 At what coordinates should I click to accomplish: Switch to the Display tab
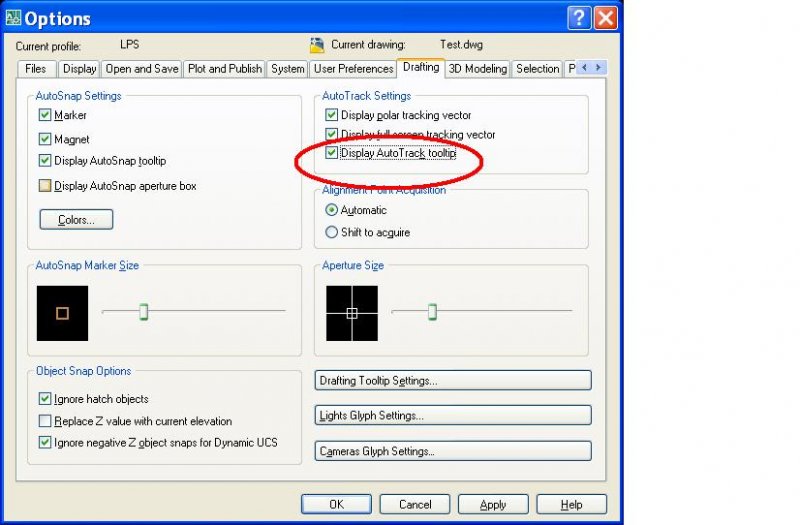point(79,68)
